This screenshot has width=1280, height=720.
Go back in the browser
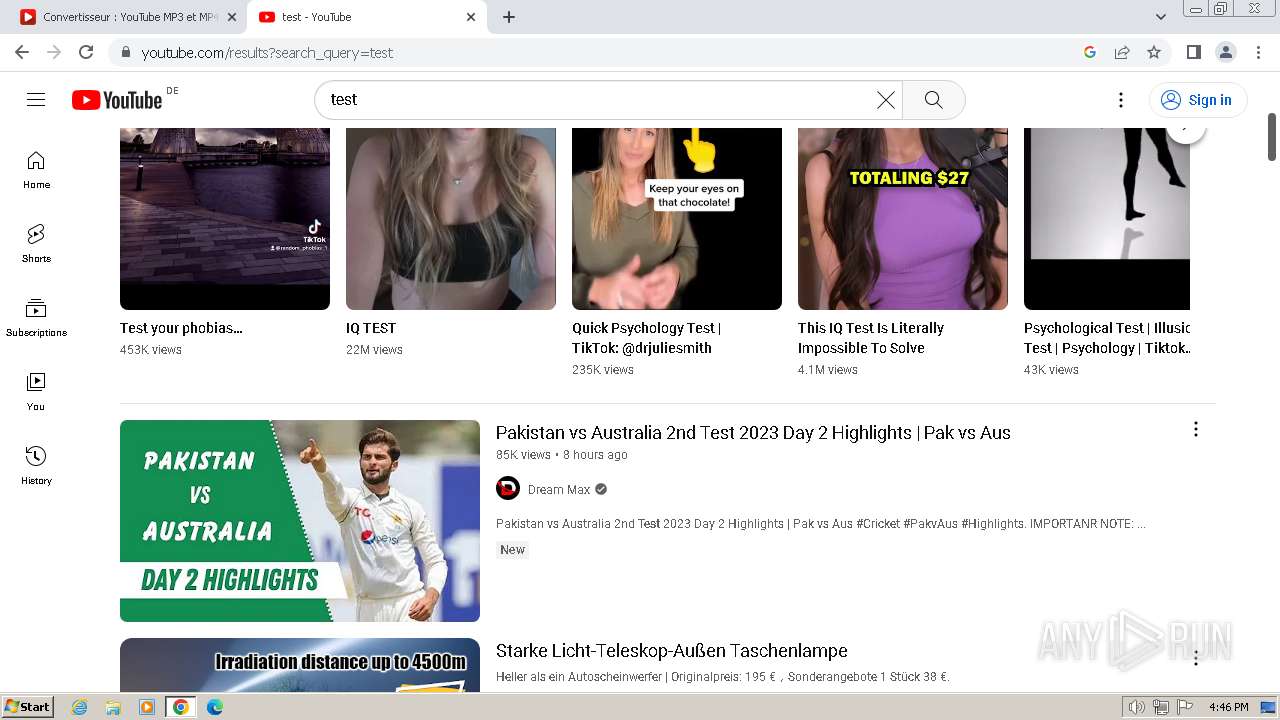pyautogui.click(x=22, y=52)
